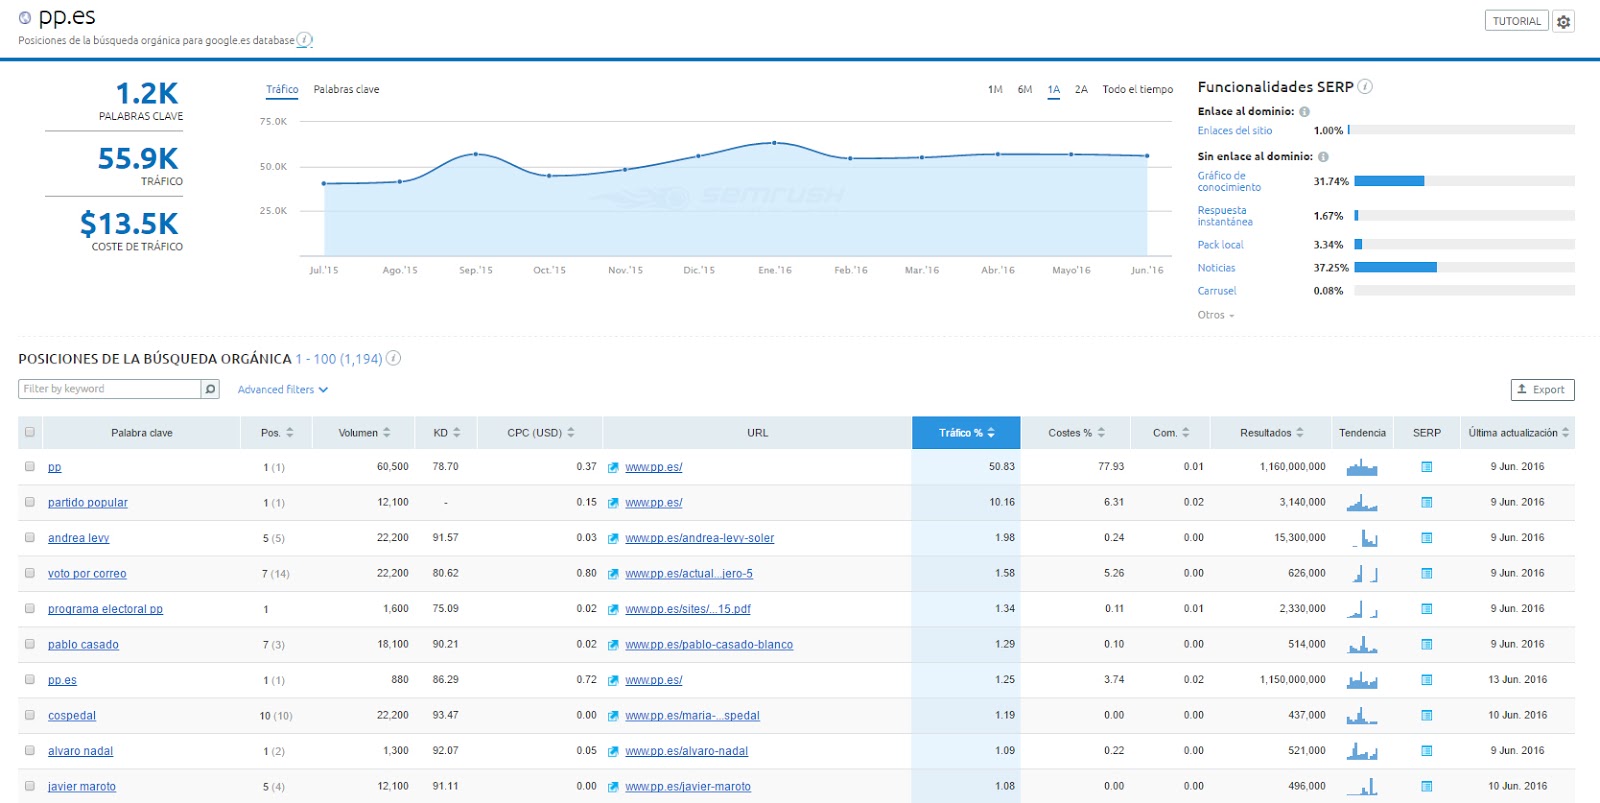
Task: Open the external link icon for programa electoral pp
Action: tap(613, 609)
